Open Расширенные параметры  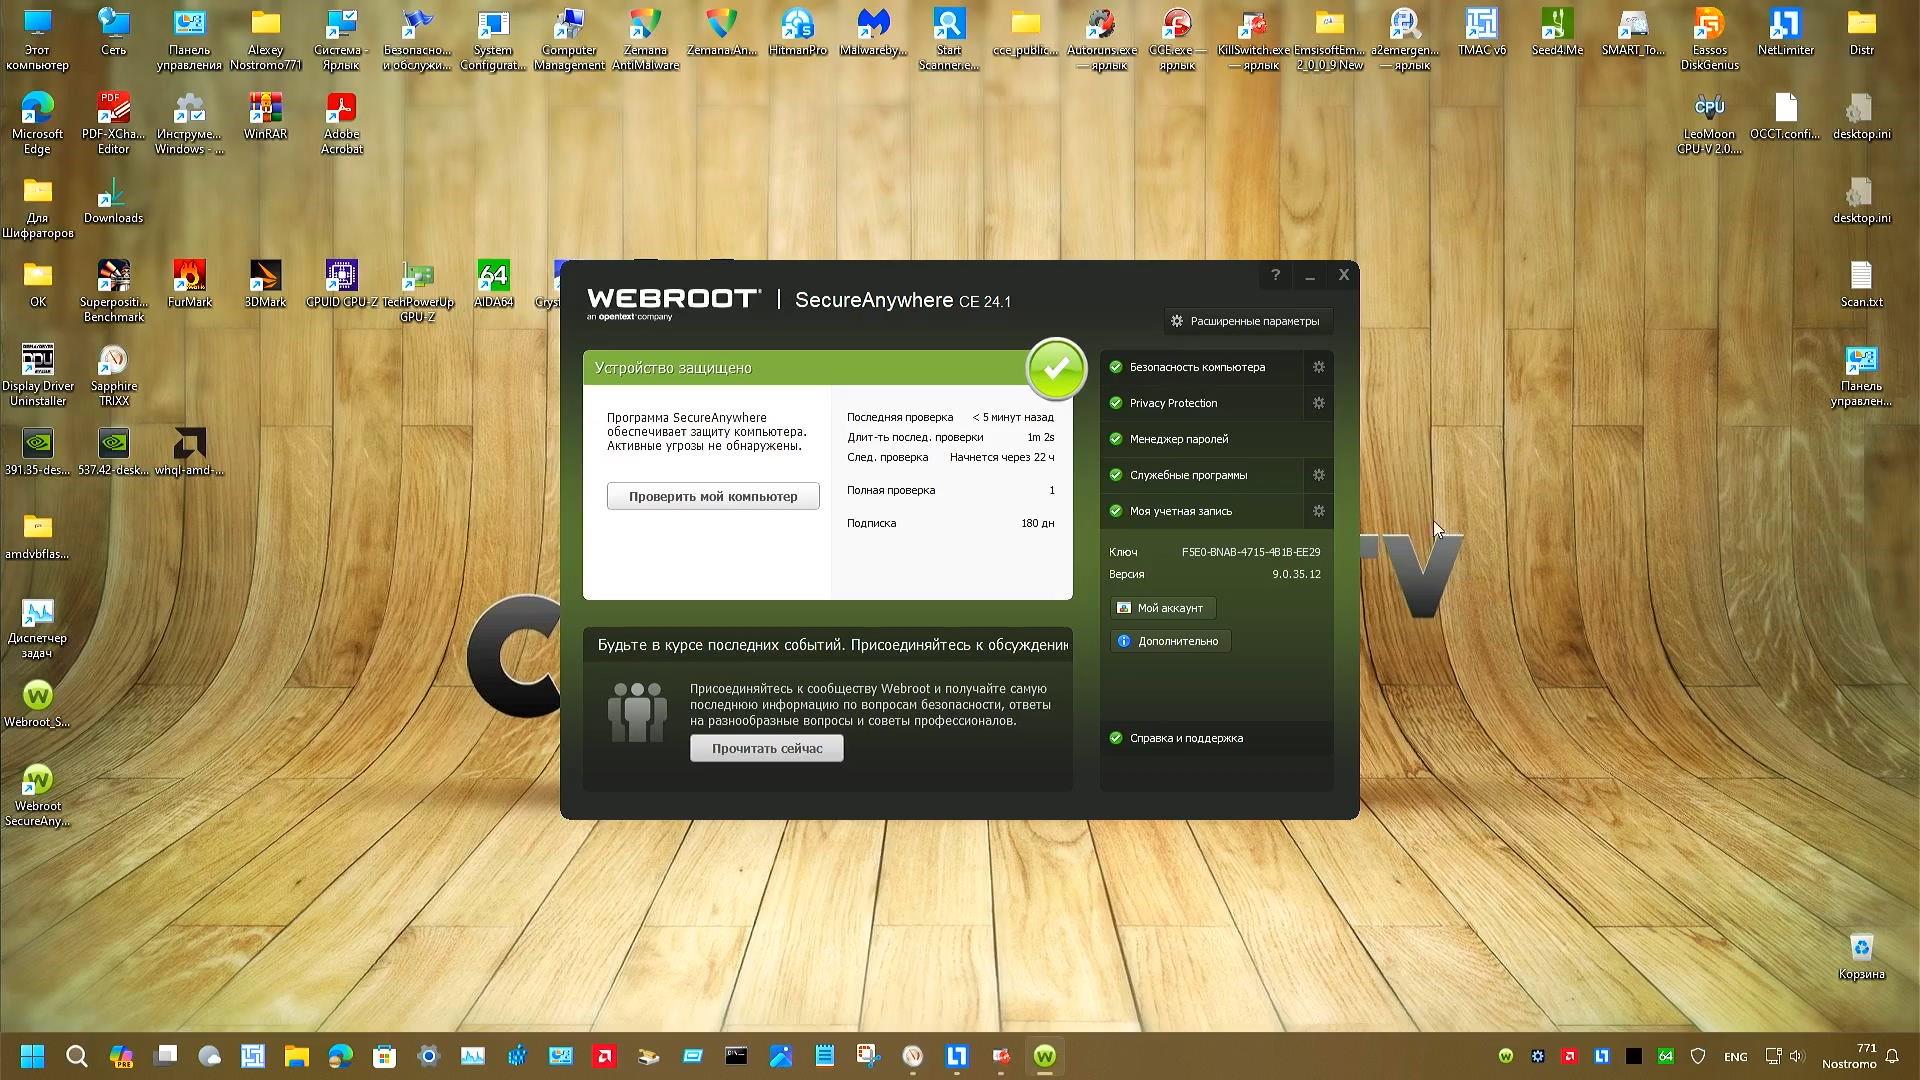point(1247,320)
